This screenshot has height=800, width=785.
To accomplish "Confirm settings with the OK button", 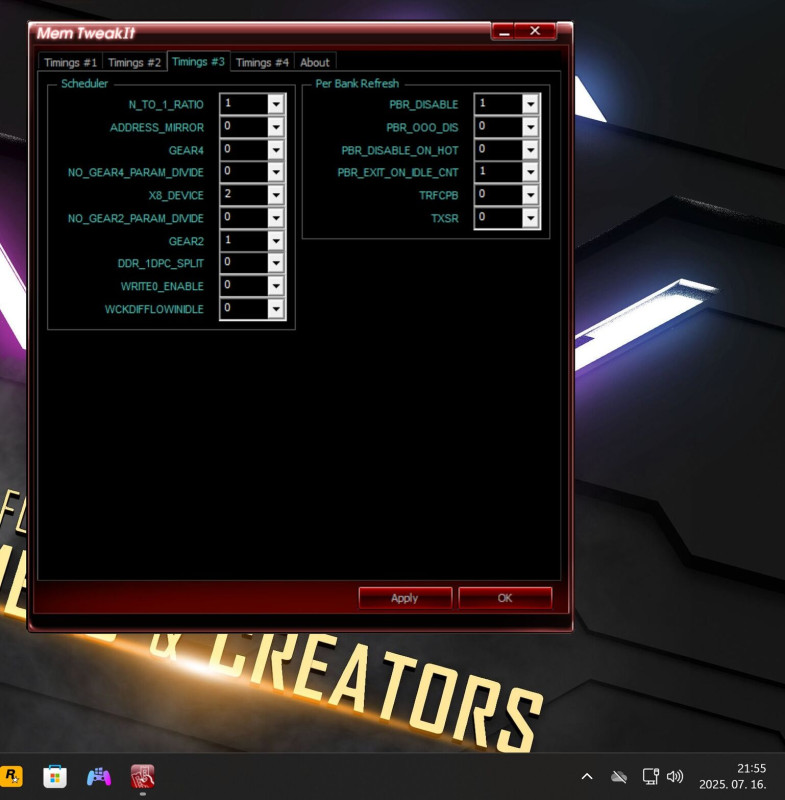I will (505, 598).
